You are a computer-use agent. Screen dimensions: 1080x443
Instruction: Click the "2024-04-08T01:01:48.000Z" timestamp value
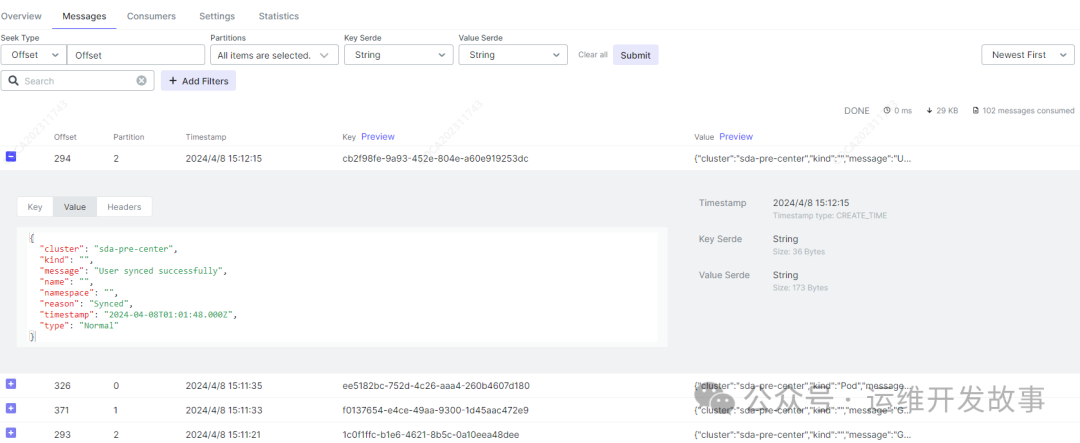click(169, 315)
